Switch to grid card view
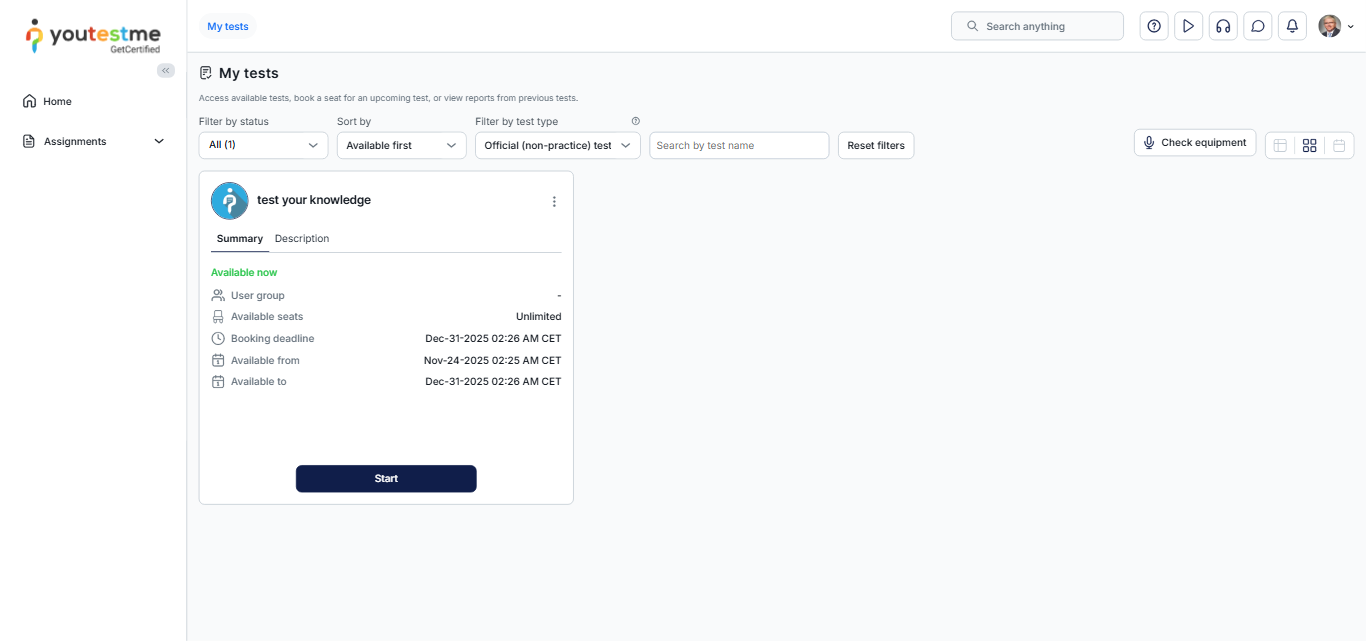The width and height of the screenshot is (1366, 641). coord(1309,145)
